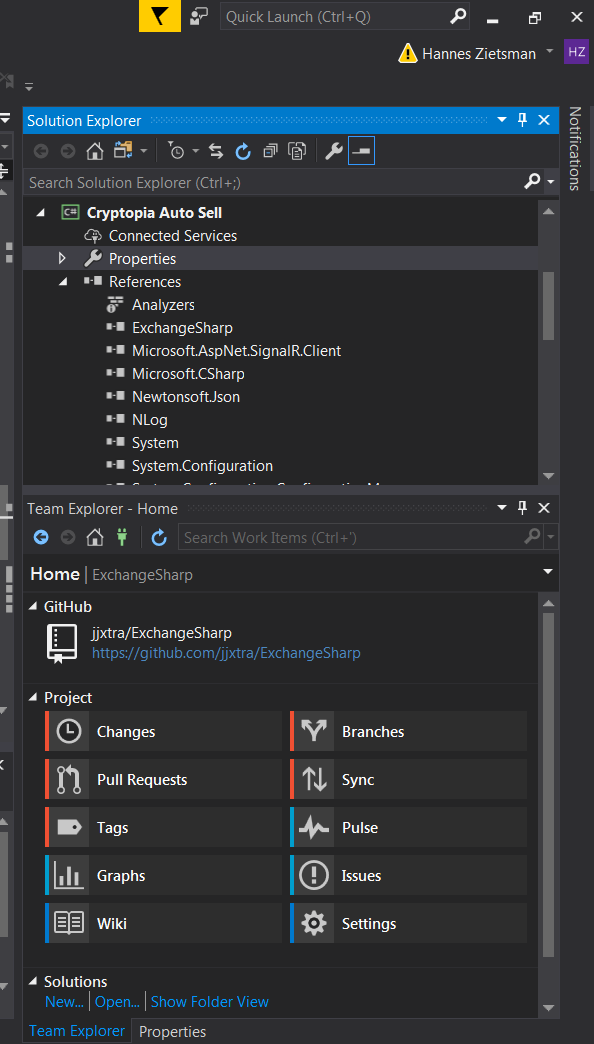Pin the Team Explorer panel
The image size is (594, 1044).
pos(522,508)
